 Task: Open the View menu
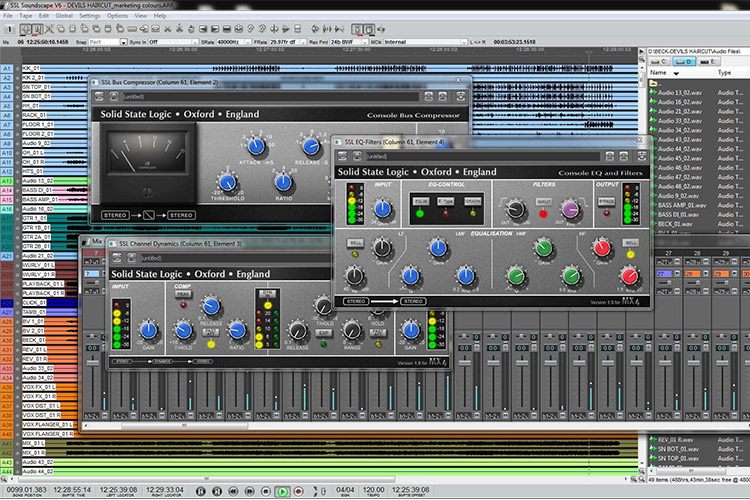click(x=141, y=16)
